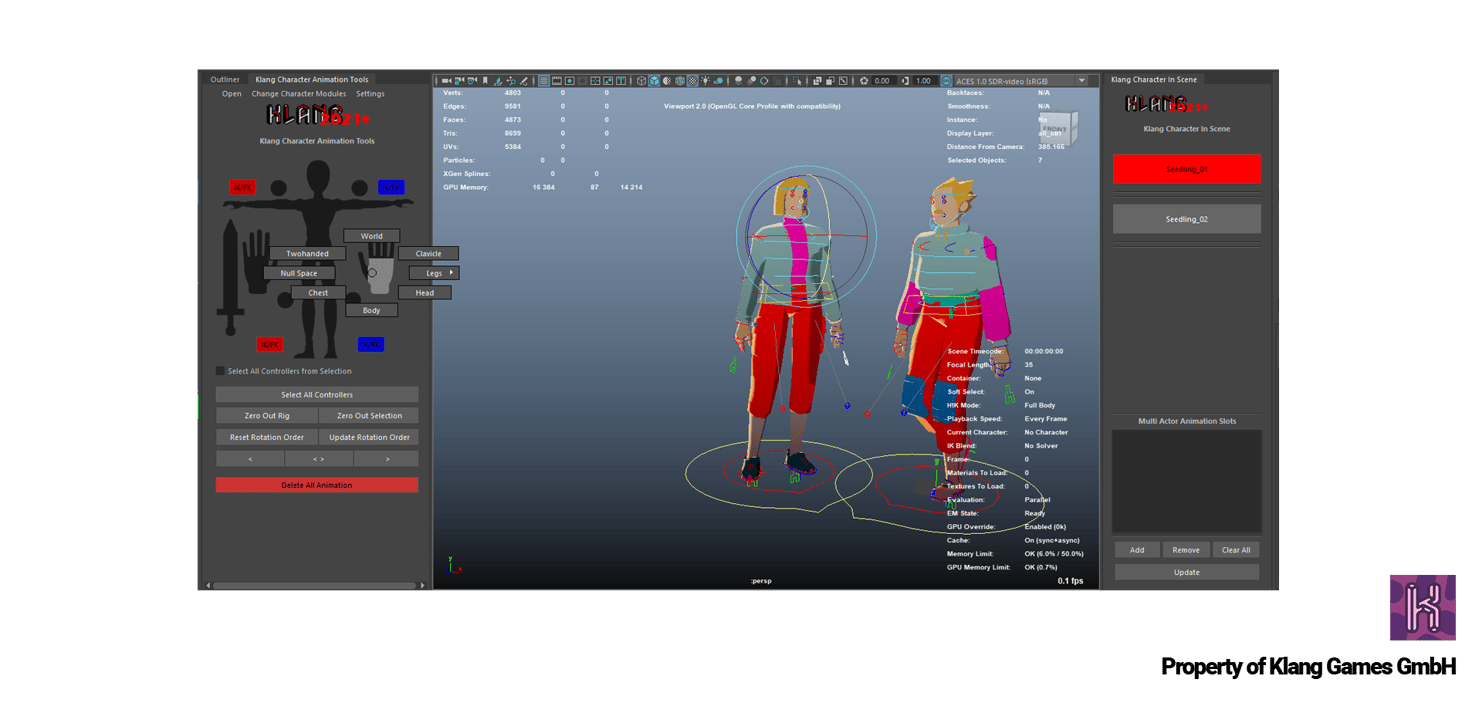The image size is (1482, 703).
Task: Toggle viewport wireframe cube icon
Action: pos(641,81)
